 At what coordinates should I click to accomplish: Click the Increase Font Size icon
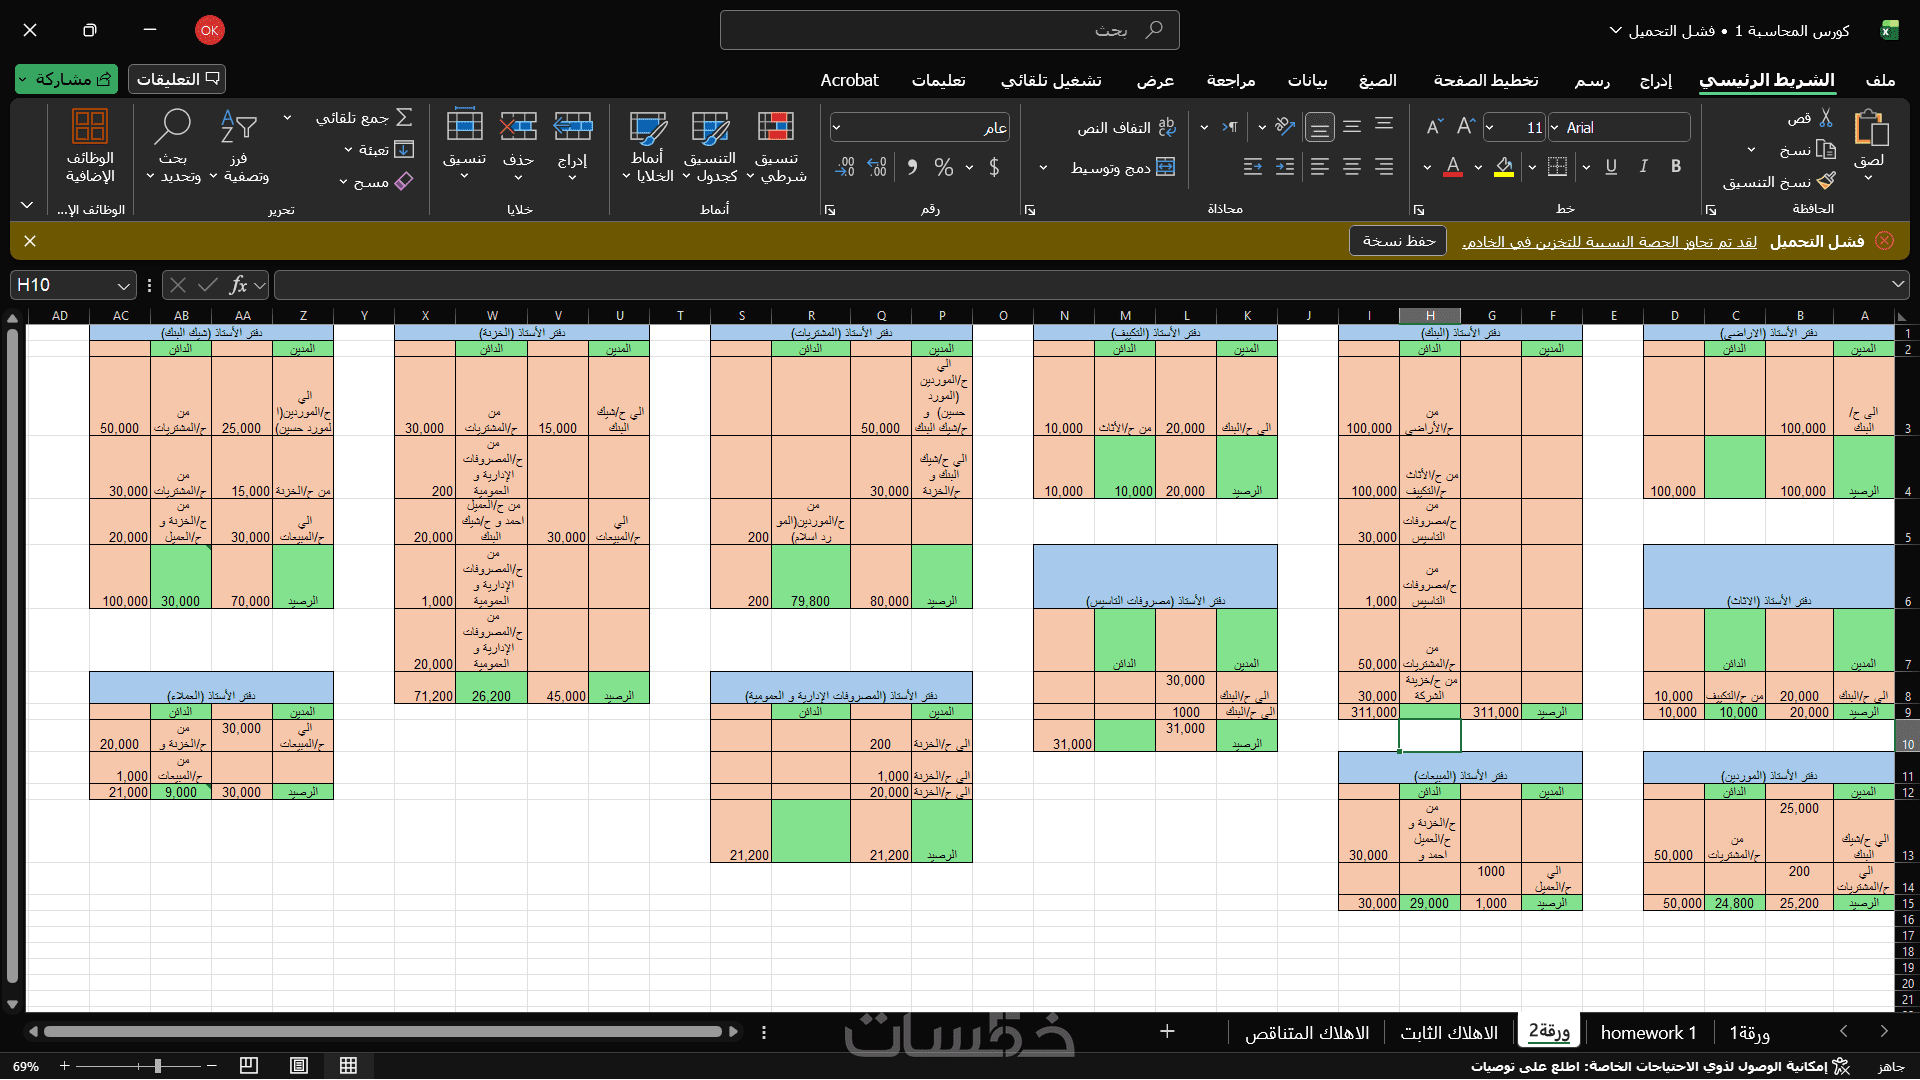(1466, 127)
